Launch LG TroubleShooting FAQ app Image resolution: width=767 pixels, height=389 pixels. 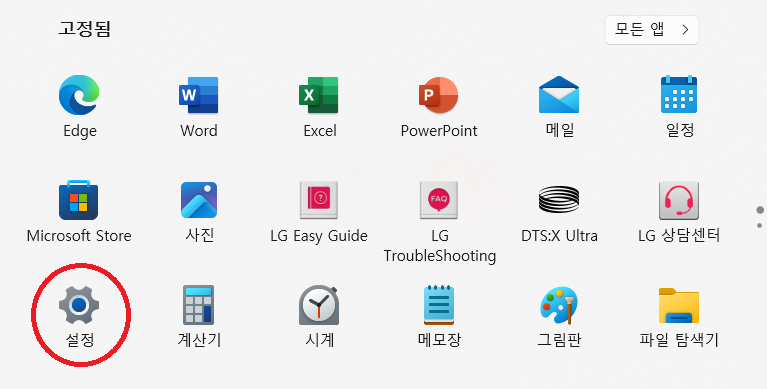click(439, 200)
